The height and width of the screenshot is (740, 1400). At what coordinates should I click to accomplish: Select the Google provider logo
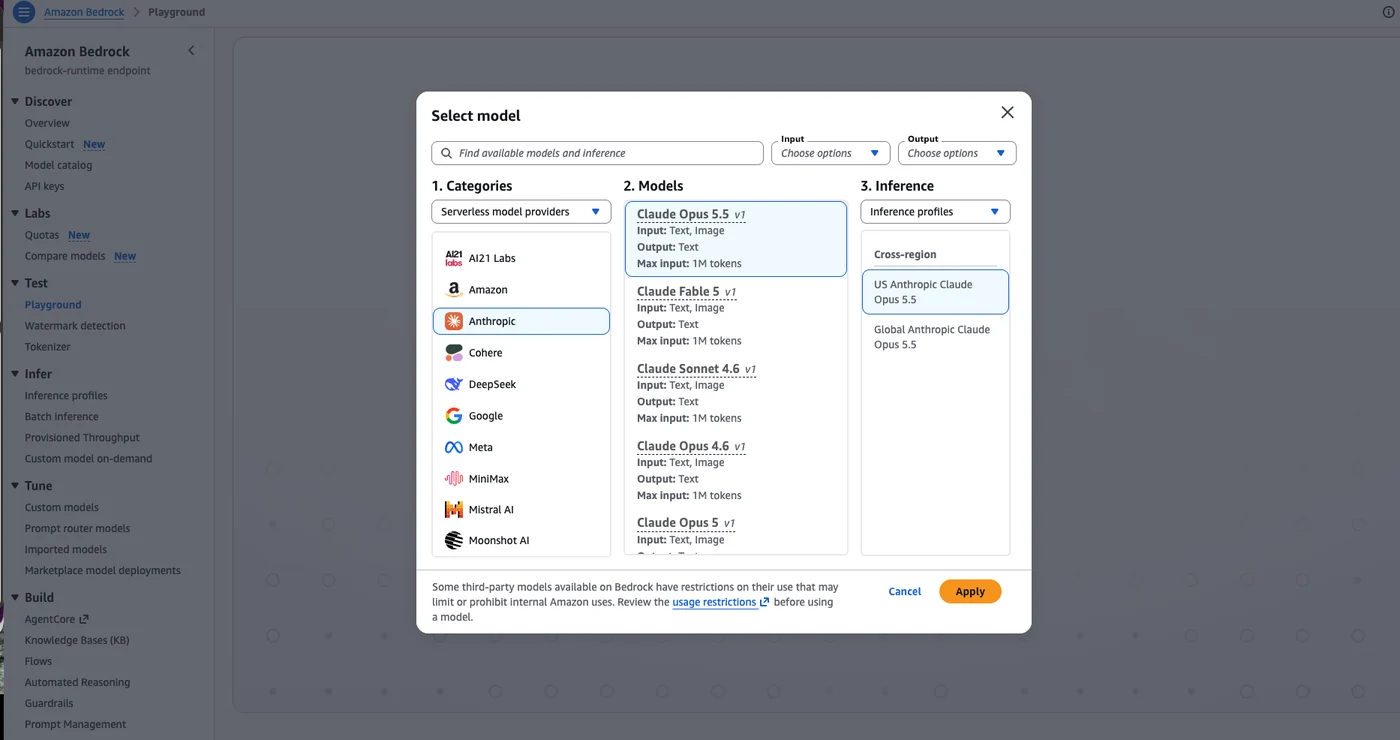(x=454, y=416)
